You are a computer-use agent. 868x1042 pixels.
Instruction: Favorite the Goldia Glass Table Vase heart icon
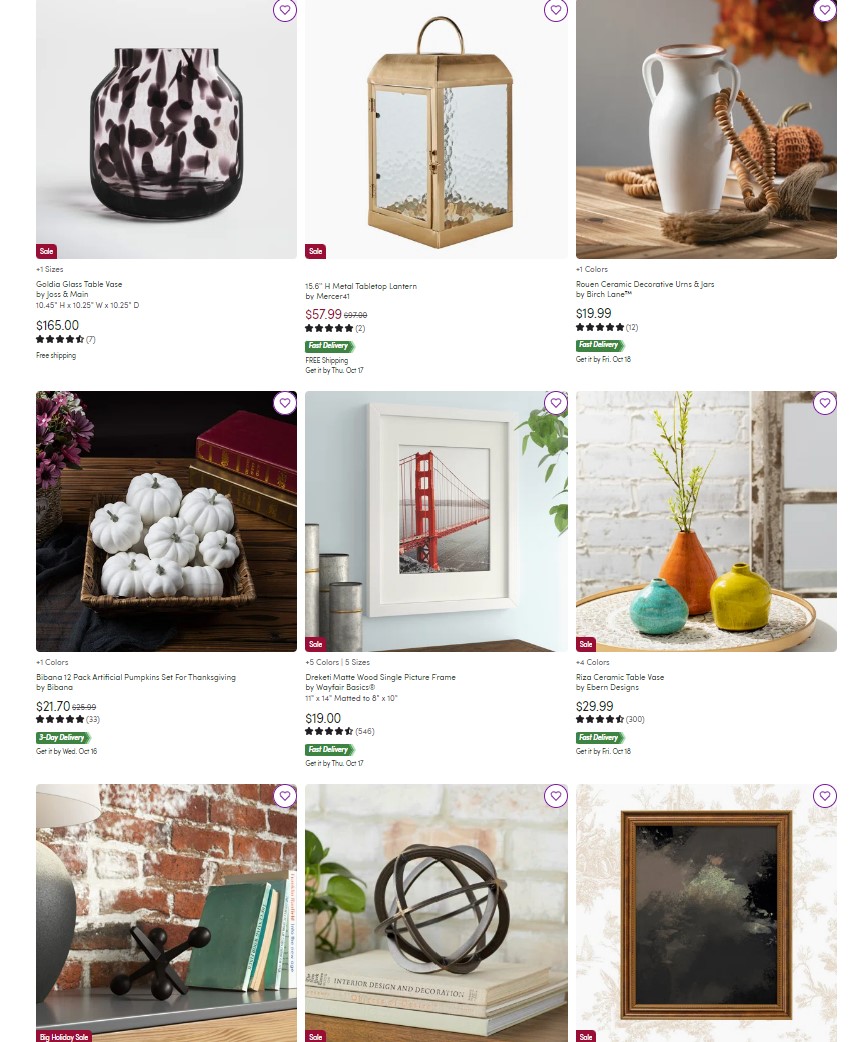(x=284, y=10)
